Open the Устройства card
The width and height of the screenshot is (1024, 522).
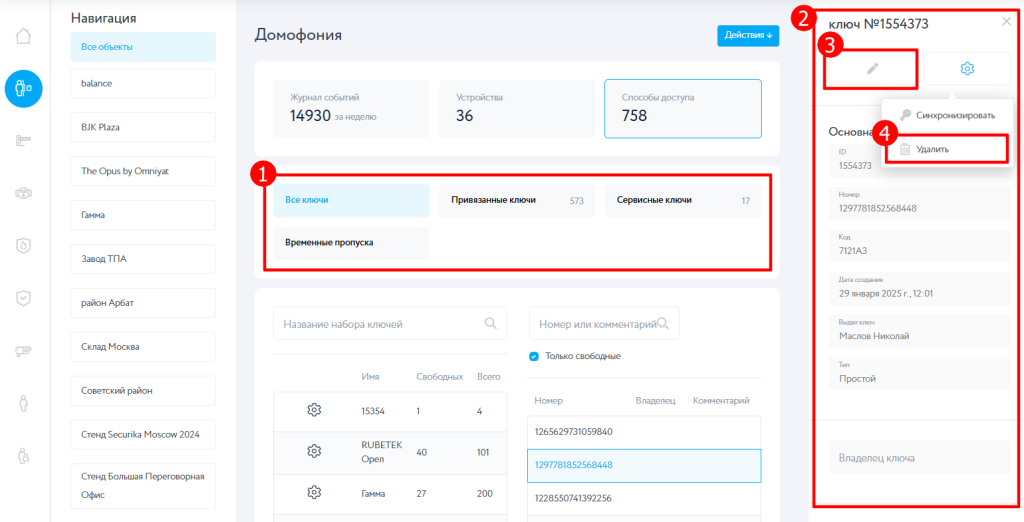pyautogui.click(x=517, y=108)
